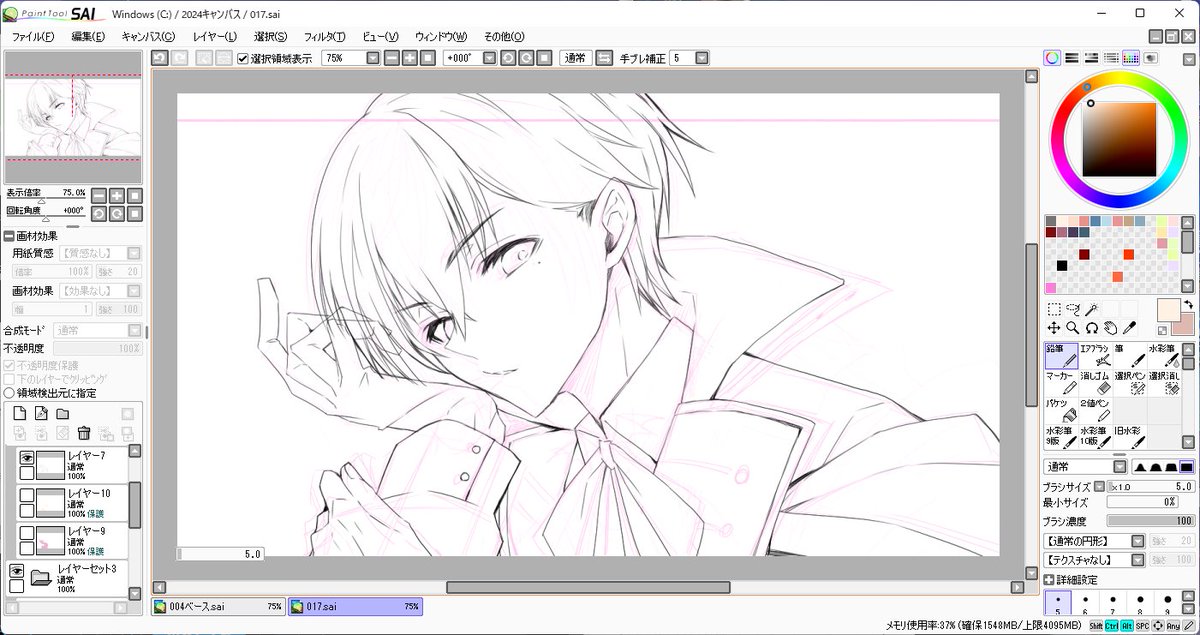The width and height of the screenshot is (1200, 635).
Task: Toggle the swatches panel button
Action: [x=1131, y=58]
